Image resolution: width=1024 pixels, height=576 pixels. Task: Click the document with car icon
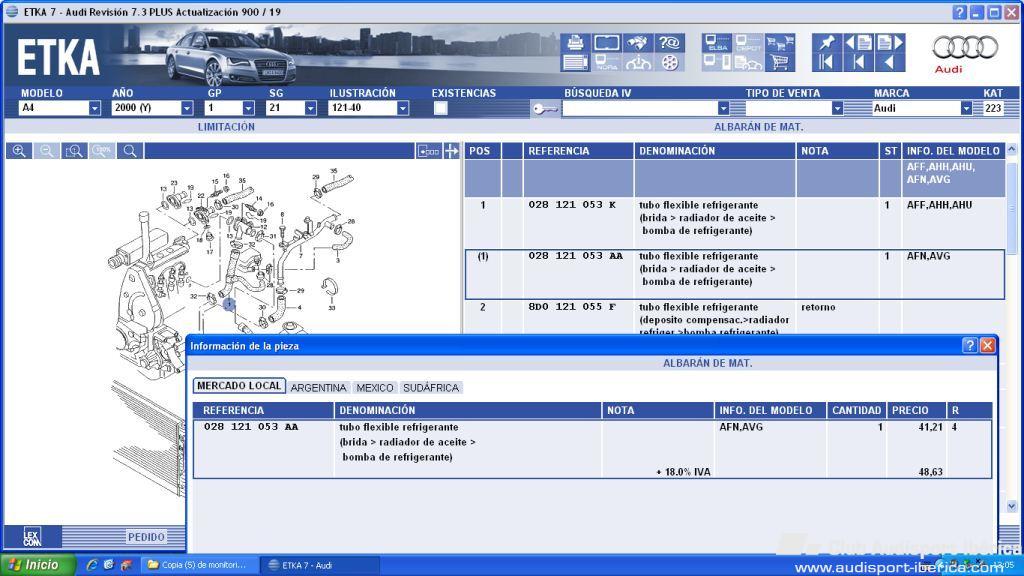(748, 63)
